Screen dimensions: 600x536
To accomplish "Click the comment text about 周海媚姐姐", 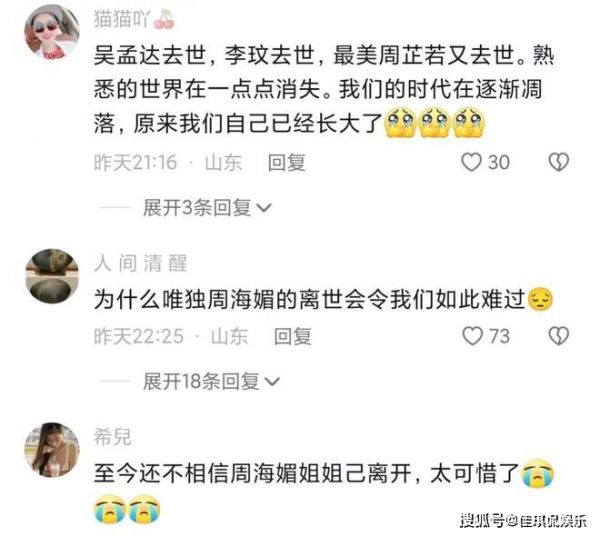I will click(x=323, y=489).
